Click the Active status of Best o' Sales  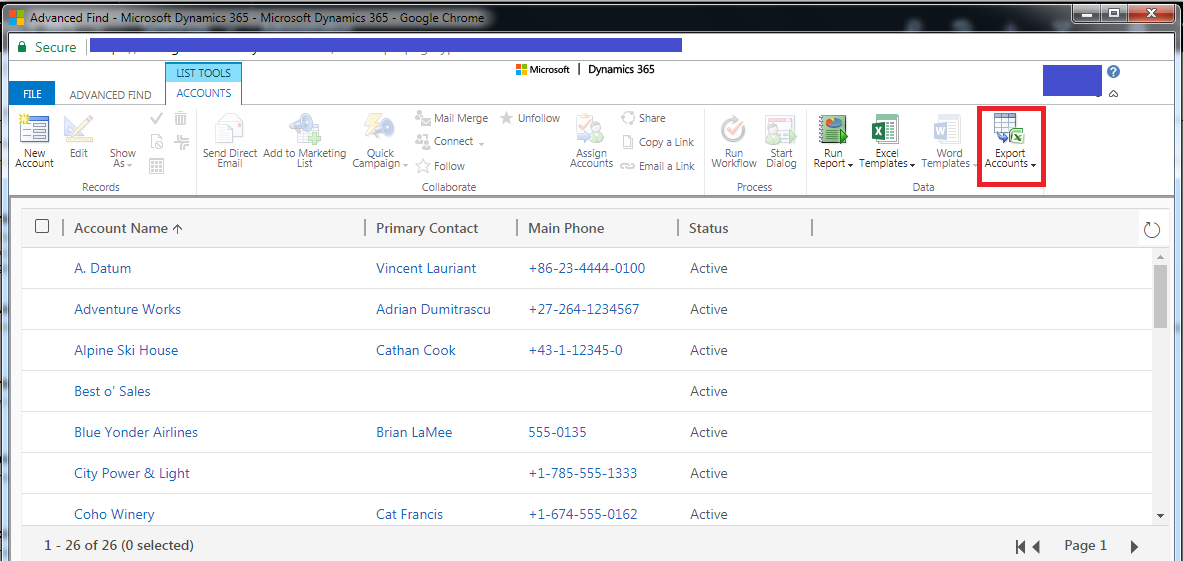(x=708, y=391)
